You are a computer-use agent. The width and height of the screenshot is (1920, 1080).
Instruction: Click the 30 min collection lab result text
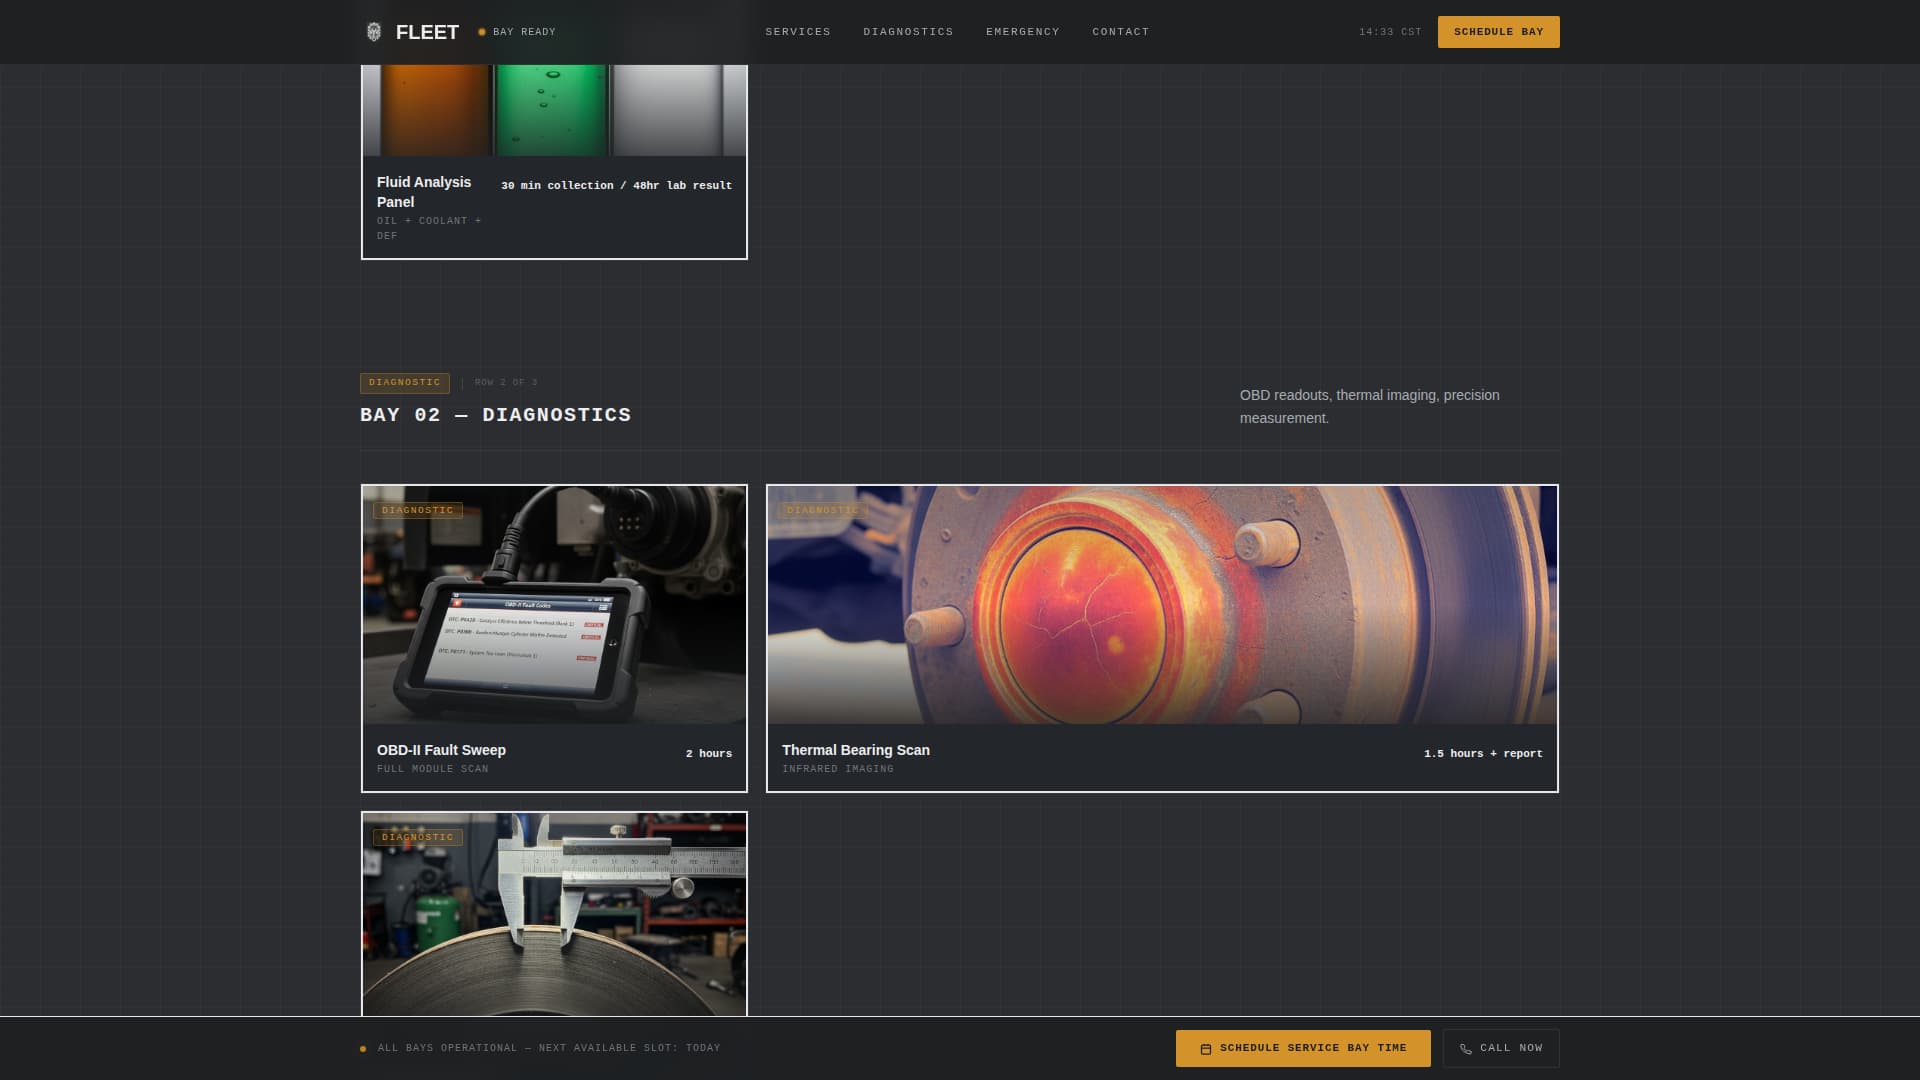click(x=616, y=186)
